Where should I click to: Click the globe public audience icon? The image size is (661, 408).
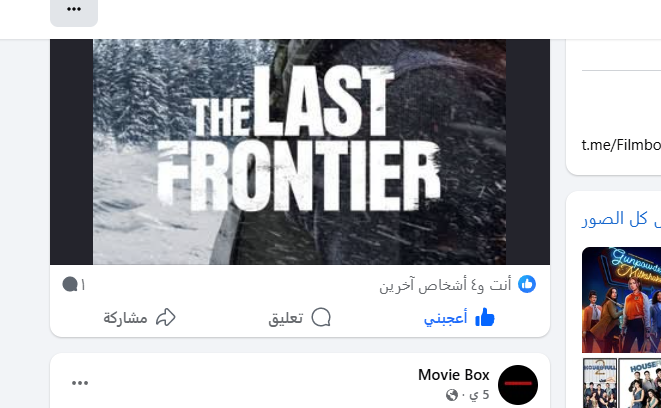tap(451, 395)
